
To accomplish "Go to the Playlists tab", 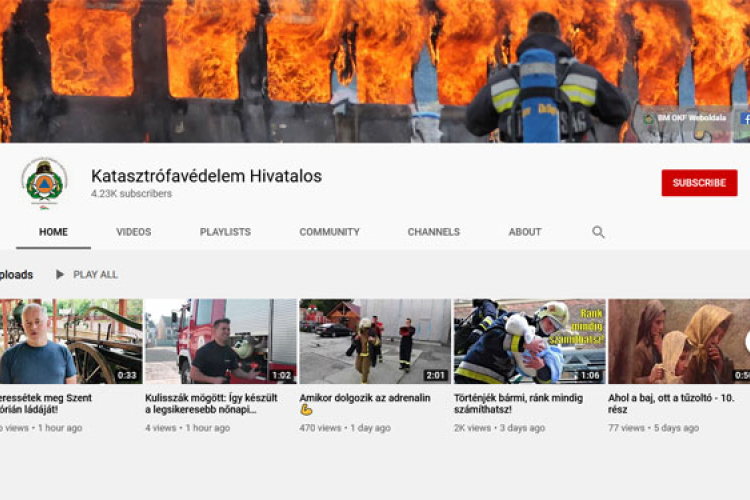I will [x=225, y=232].
